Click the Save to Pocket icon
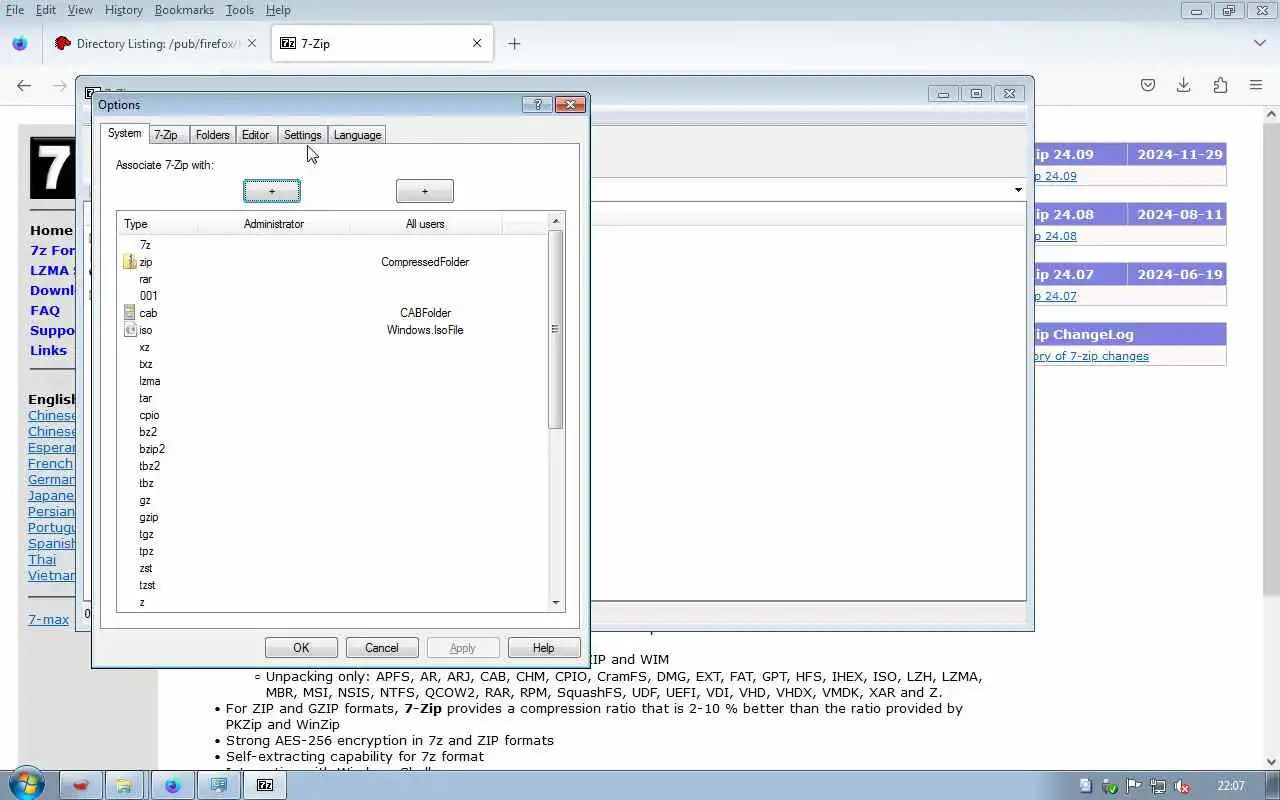Screen dimensions: 1280x800 click(x=1148, y=85)
